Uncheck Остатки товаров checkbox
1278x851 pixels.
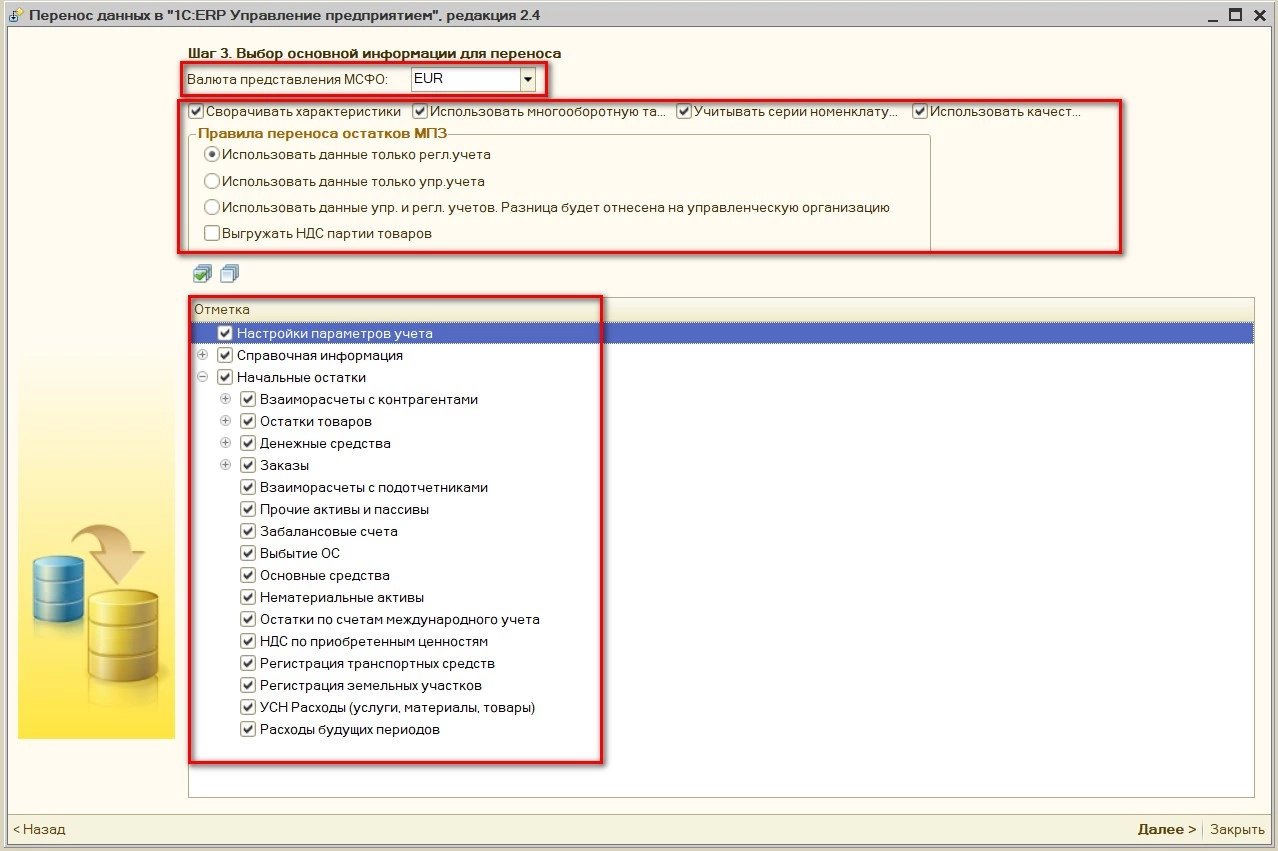click(248, 421)
